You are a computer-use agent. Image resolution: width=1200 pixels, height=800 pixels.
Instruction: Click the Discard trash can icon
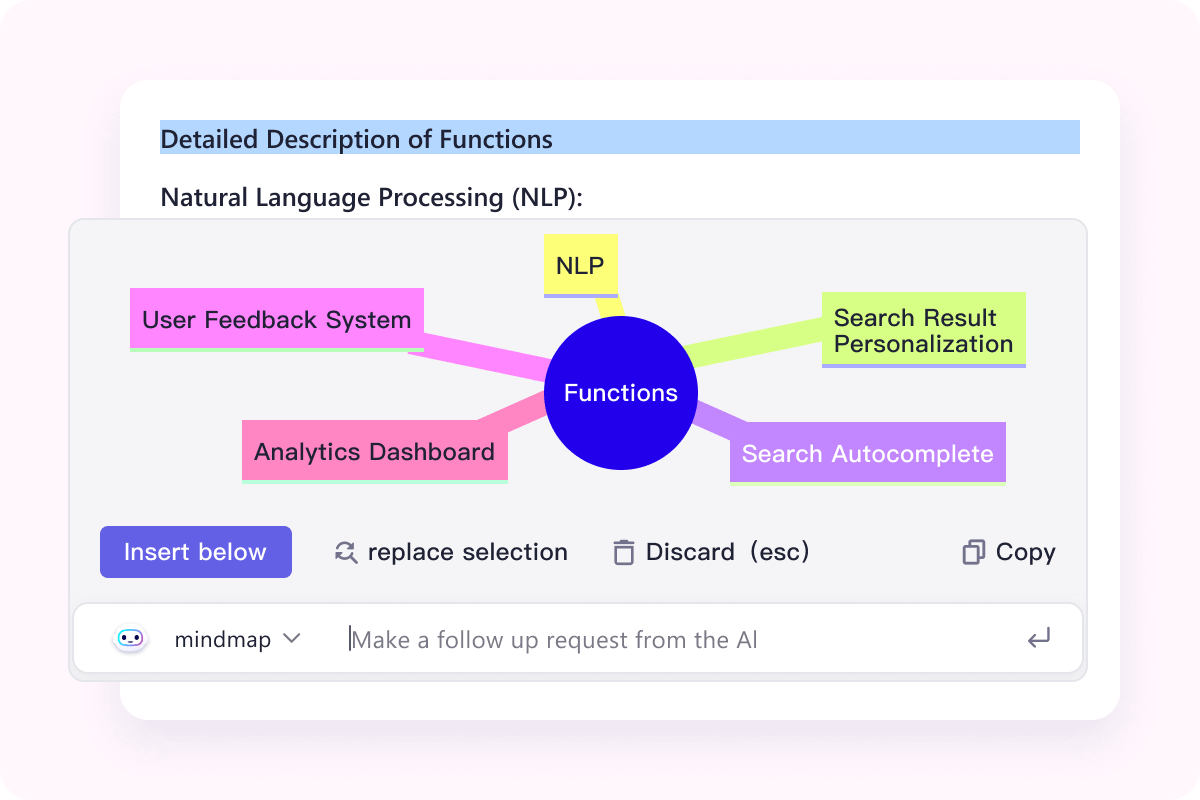tap(624, 552)
